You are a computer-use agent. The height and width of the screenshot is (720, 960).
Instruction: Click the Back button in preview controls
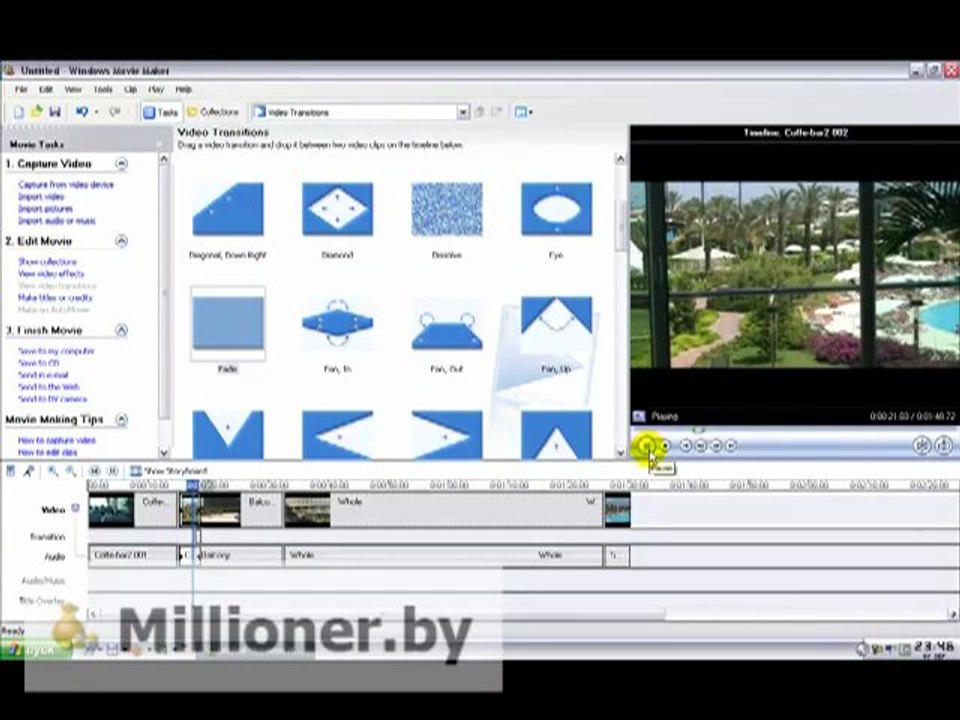click(x=686, y=446)
